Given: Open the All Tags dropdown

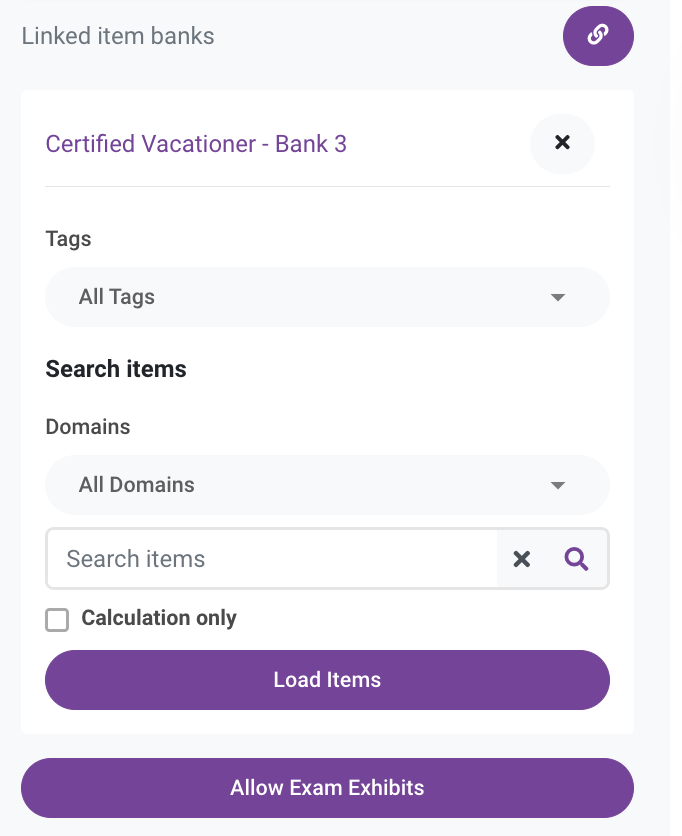Looking at the screenshot, I should coord(327,297).
